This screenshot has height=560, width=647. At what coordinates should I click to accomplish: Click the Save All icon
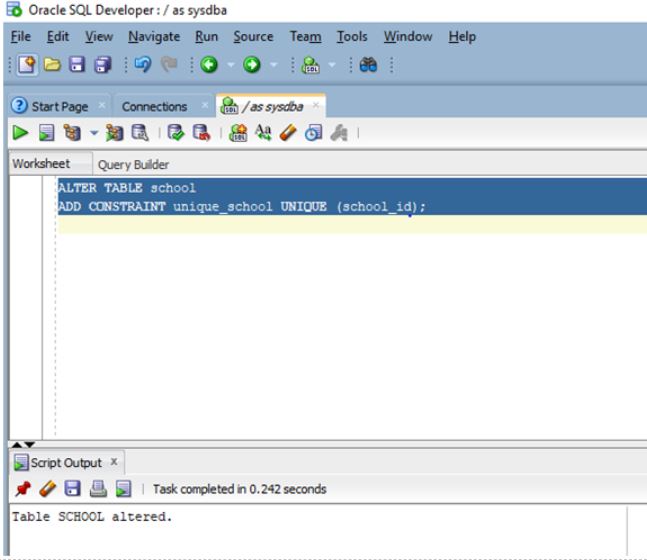pos(103,65)
